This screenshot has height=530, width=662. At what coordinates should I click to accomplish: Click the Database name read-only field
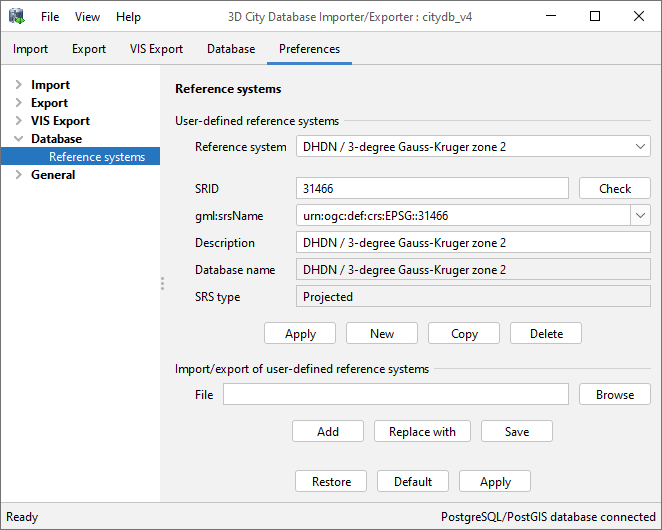[473, 269]
